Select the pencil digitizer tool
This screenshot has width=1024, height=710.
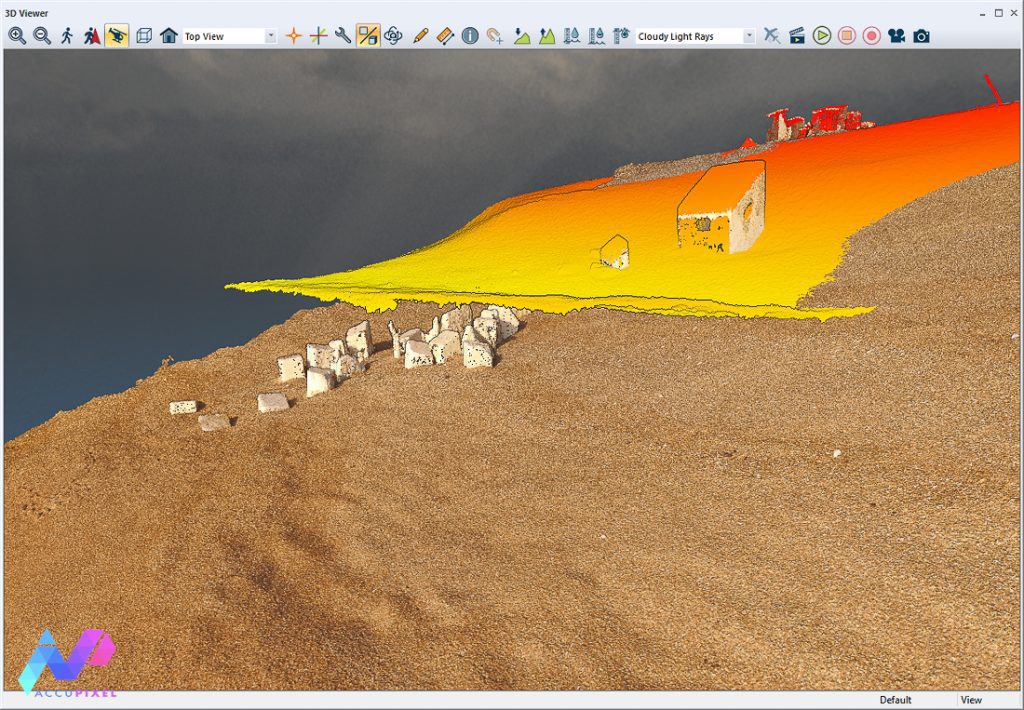421,36
